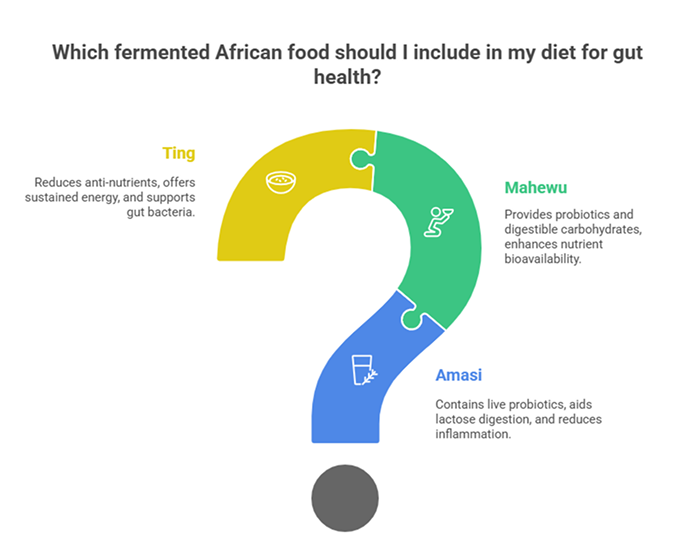The image size is (700, 553).
Task: Select the blue Amasi heading
Action: [462, 377]
